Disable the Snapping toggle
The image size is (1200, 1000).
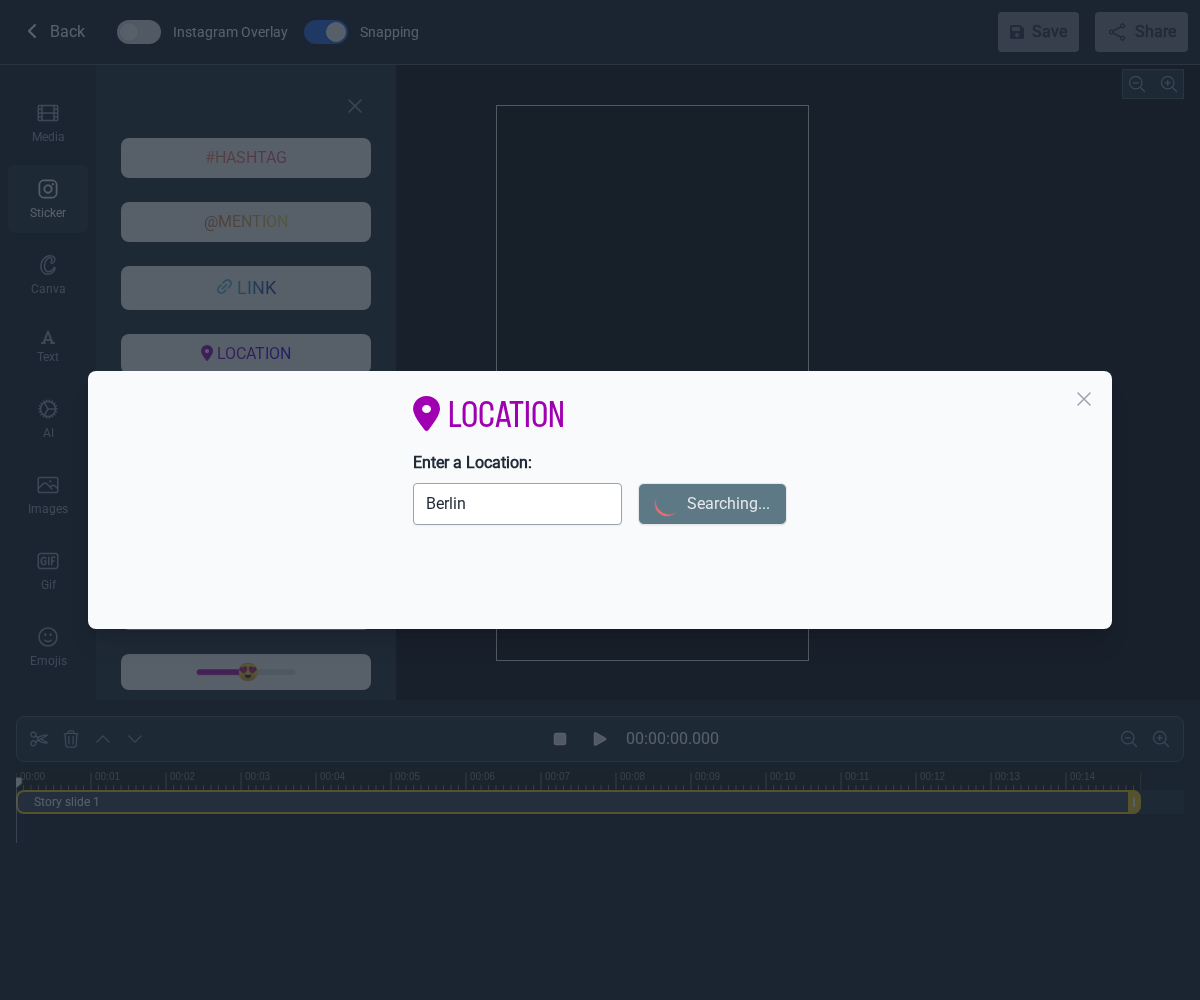(x=325, y=32)
